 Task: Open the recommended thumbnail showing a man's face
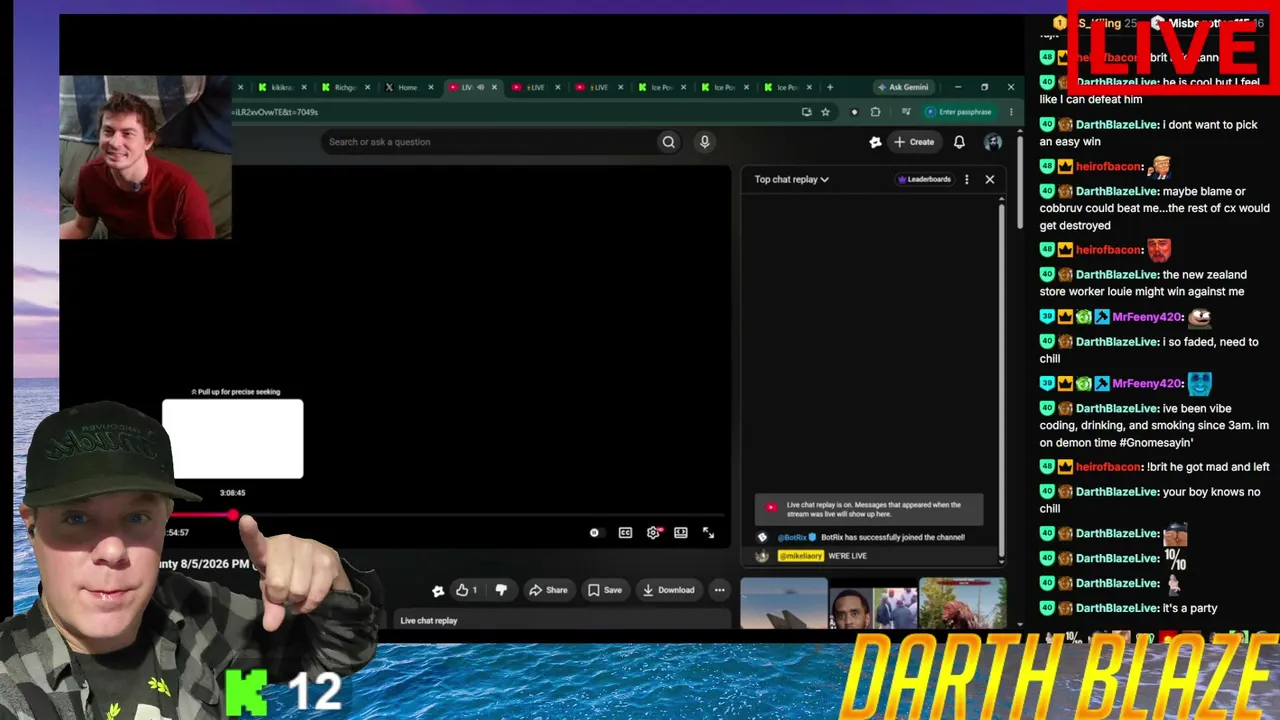(873, 603)
